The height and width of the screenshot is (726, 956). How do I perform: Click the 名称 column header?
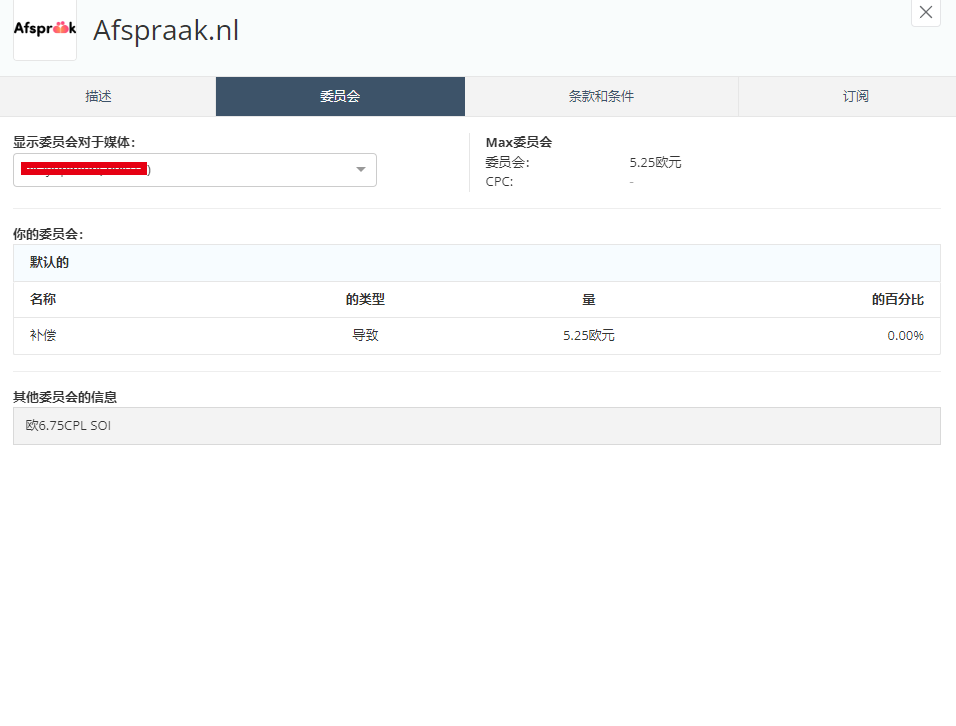(43, 299)
